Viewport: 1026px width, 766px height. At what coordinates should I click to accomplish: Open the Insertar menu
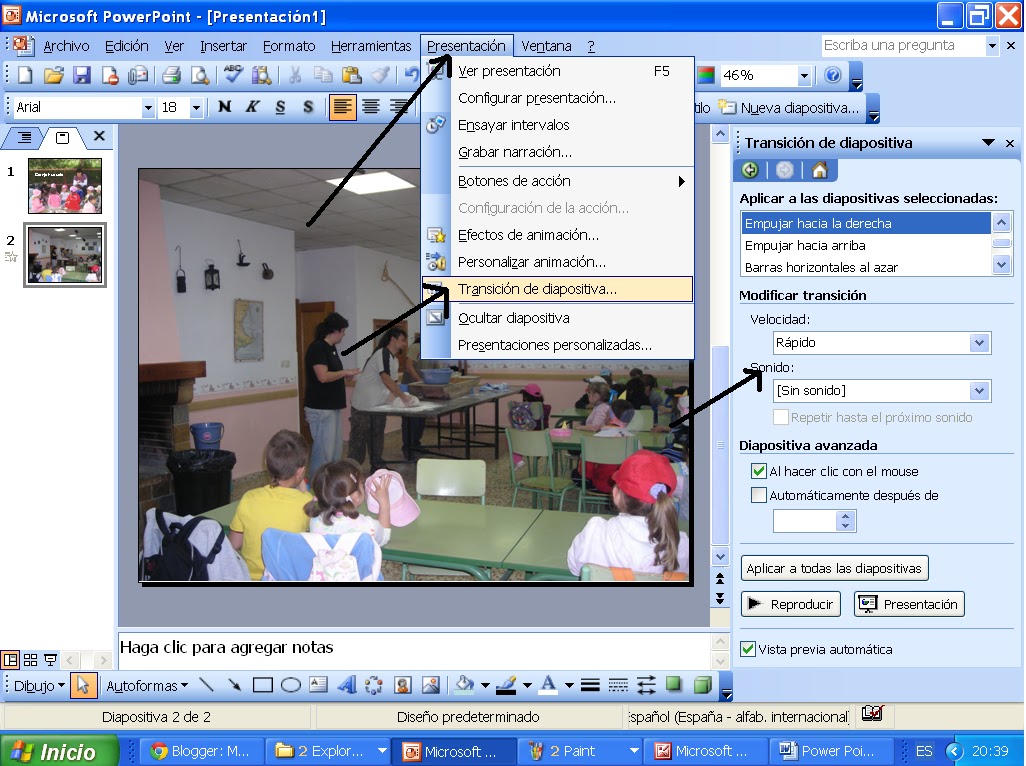pyautogui.click(x=223, y=46)
